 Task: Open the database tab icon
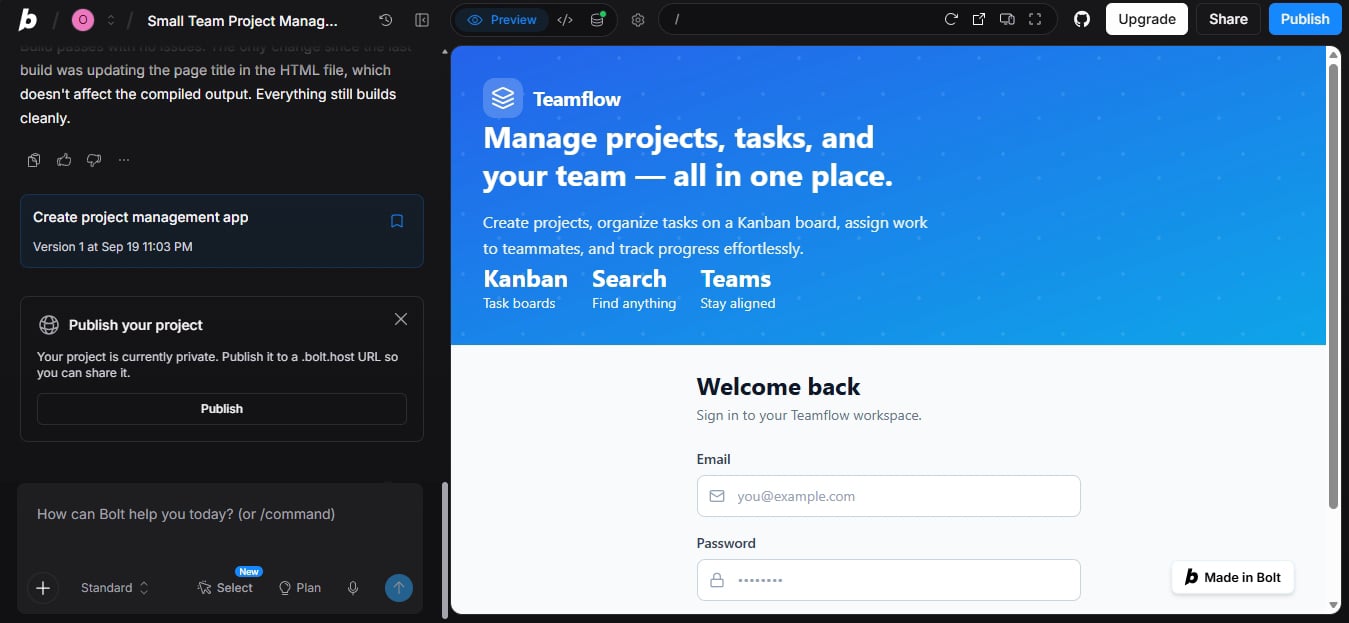coord(597,20)
